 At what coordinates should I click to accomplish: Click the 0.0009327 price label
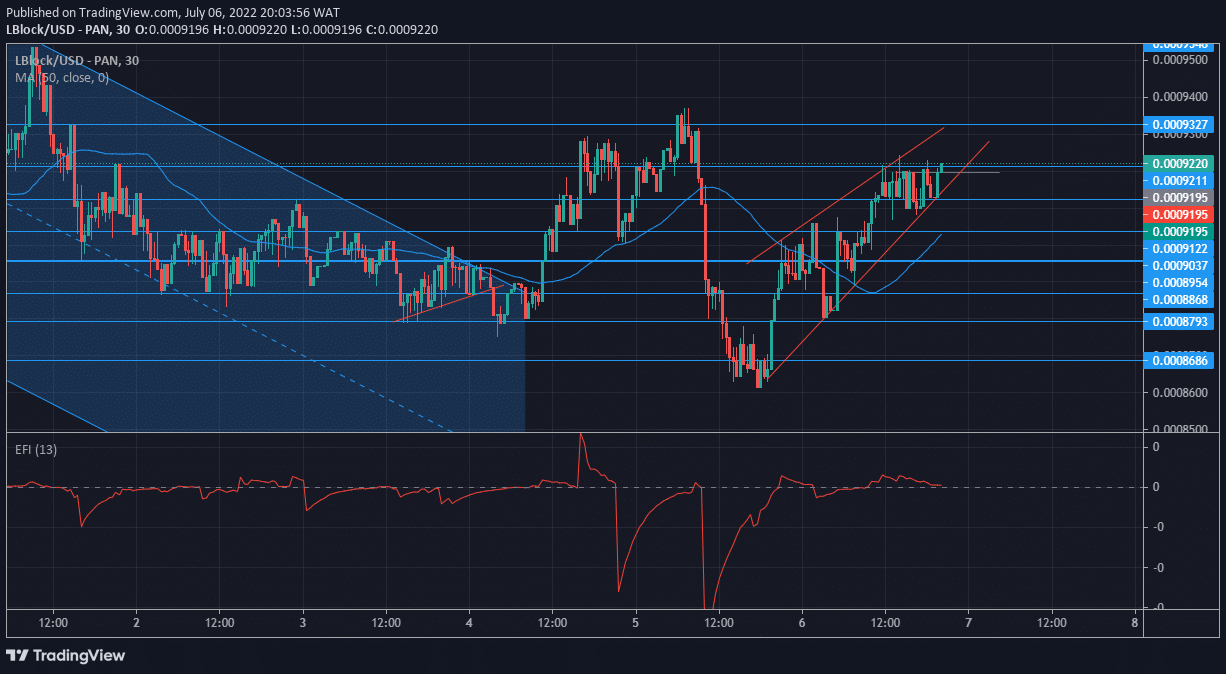click(1181, 126)
